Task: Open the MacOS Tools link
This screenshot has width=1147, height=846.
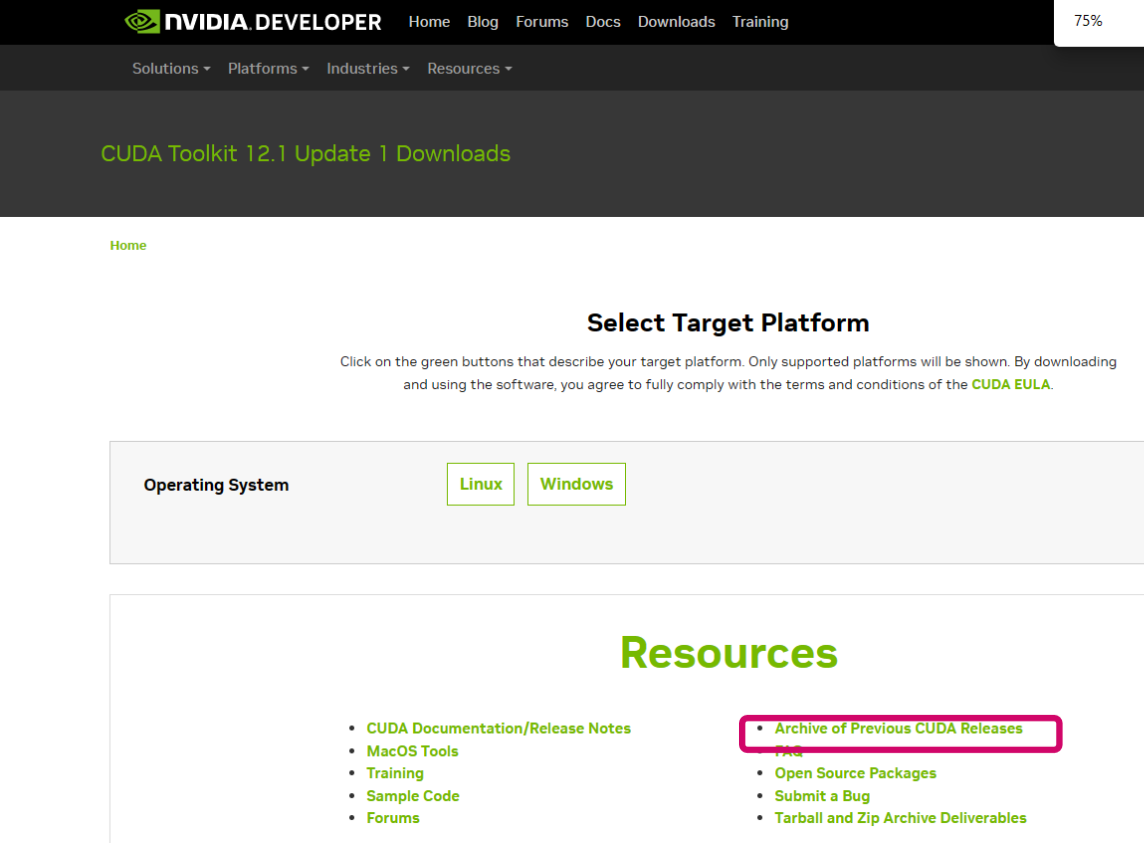Action: coord(413,752)
